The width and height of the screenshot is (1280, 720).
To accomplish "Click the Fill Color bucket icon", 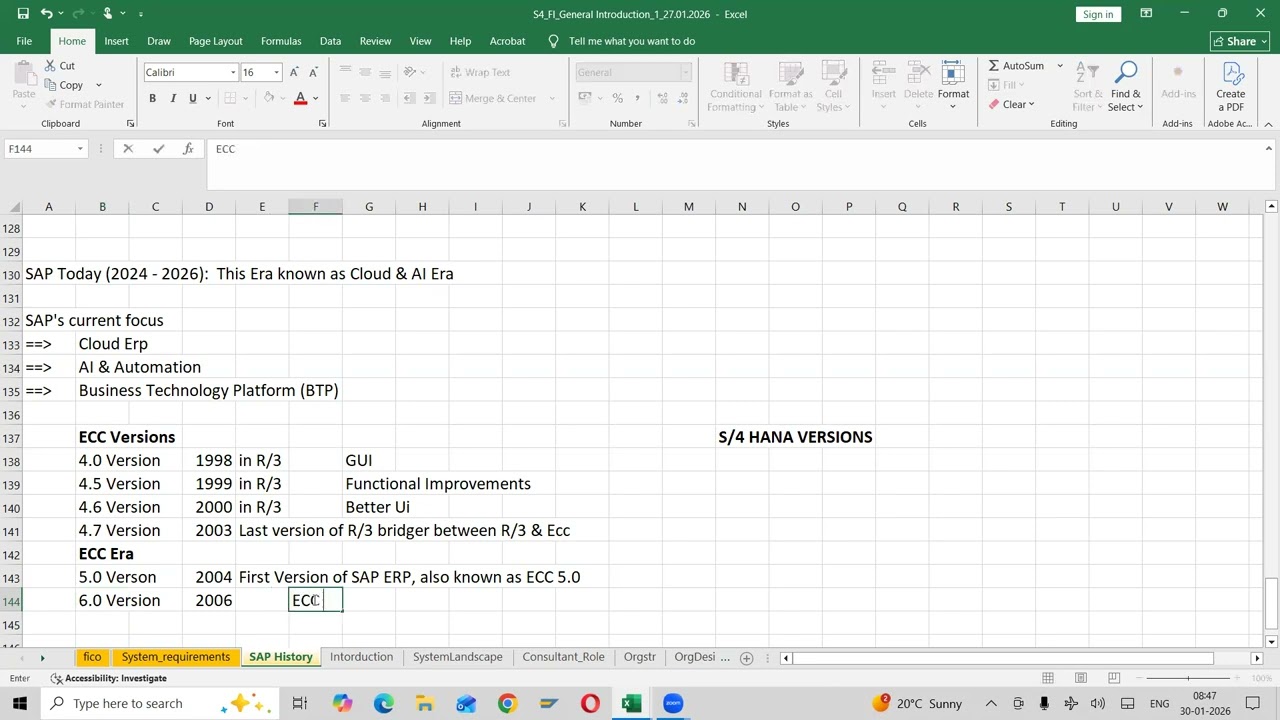I will pyautogui.click(x=268, y=98).
